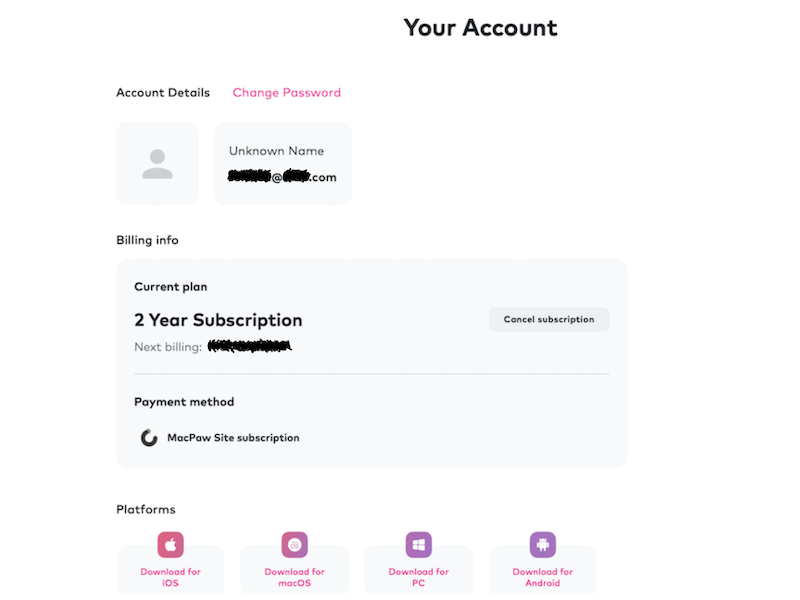Follow the Download for Android link
This screenshot has width=800, height=600.
542,577
